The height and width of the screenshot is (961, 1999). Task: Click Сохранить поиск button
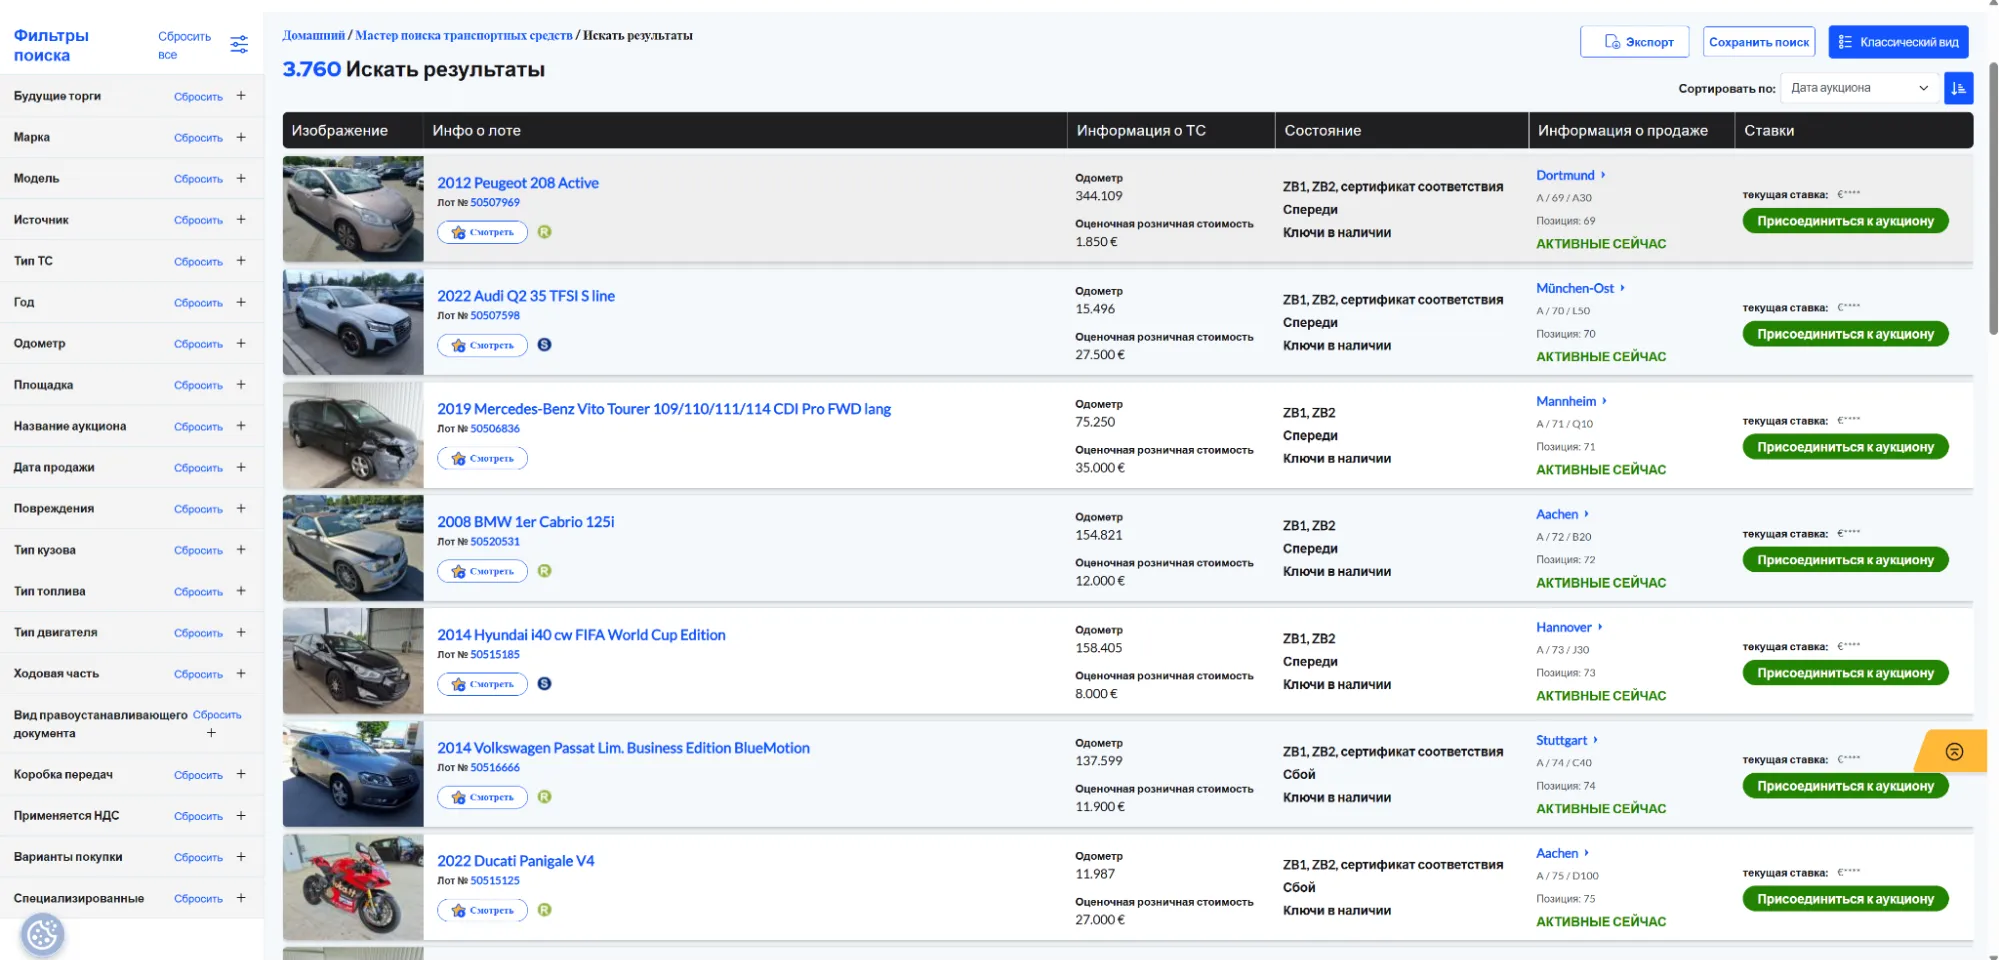click(x=1759, y=42)
